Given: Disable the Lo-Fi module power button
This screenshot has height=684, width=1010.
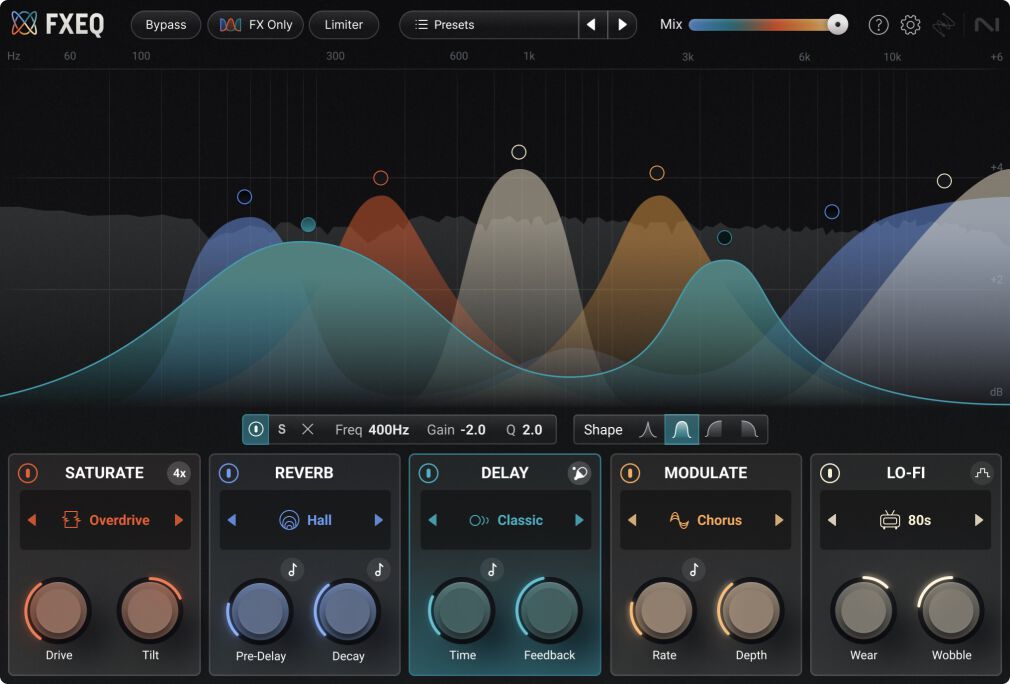Looking at the screenshot, I should 829,473.
